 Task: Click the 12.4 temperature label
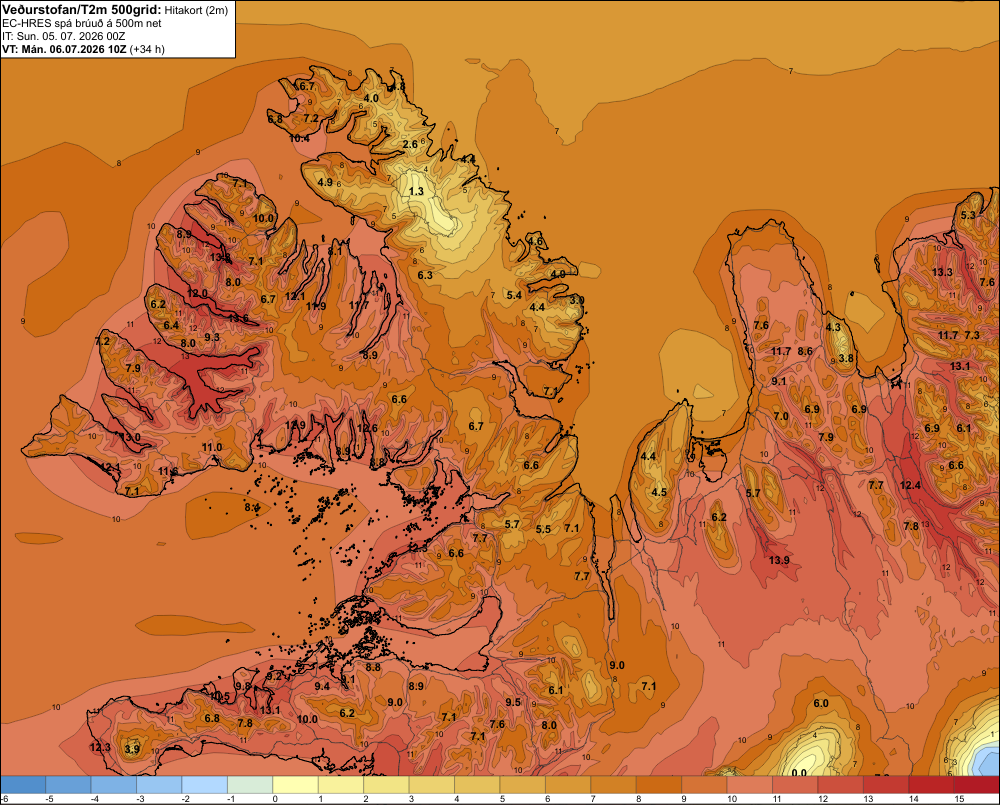[910, 485]
